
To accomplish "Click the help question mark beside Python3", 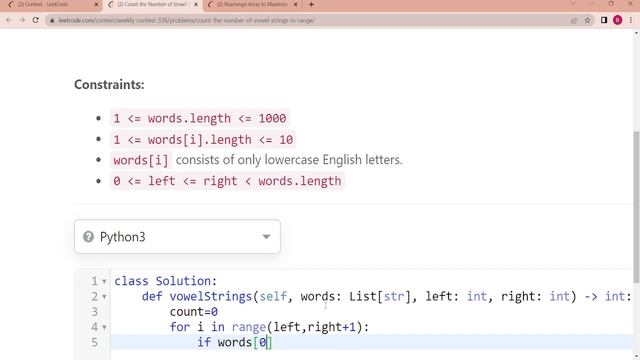I will click(88, 237).
